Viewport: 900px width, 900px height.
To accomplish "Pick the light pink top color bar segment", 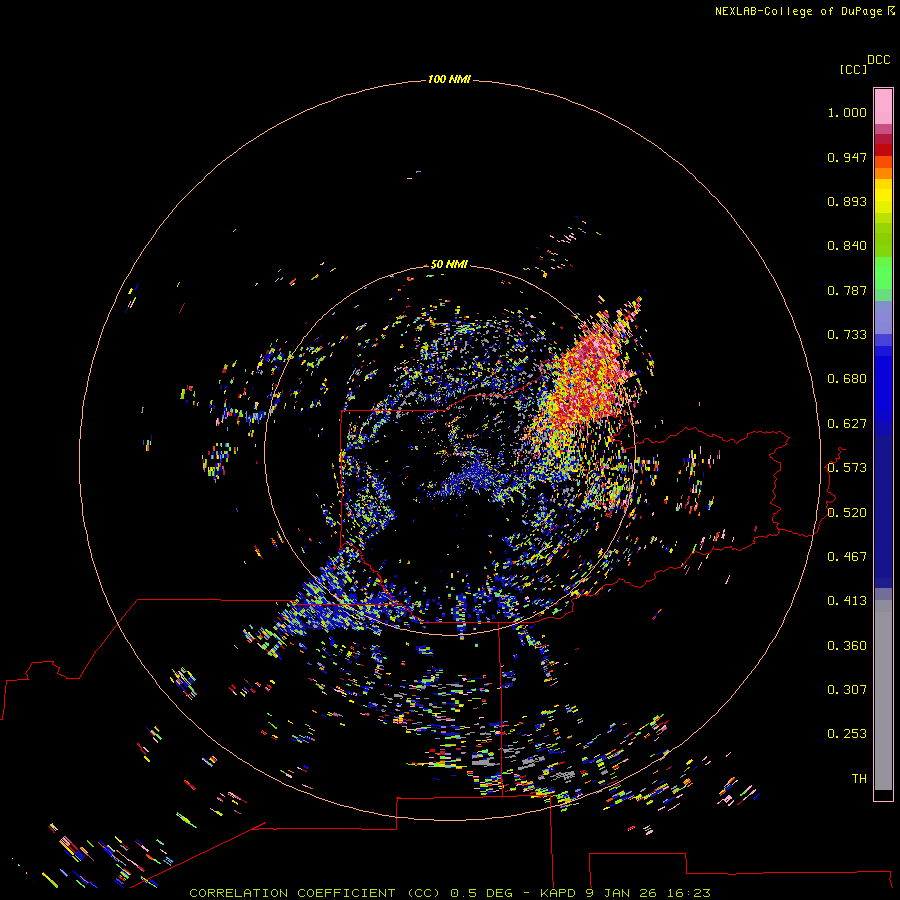I will pos(883,107).
